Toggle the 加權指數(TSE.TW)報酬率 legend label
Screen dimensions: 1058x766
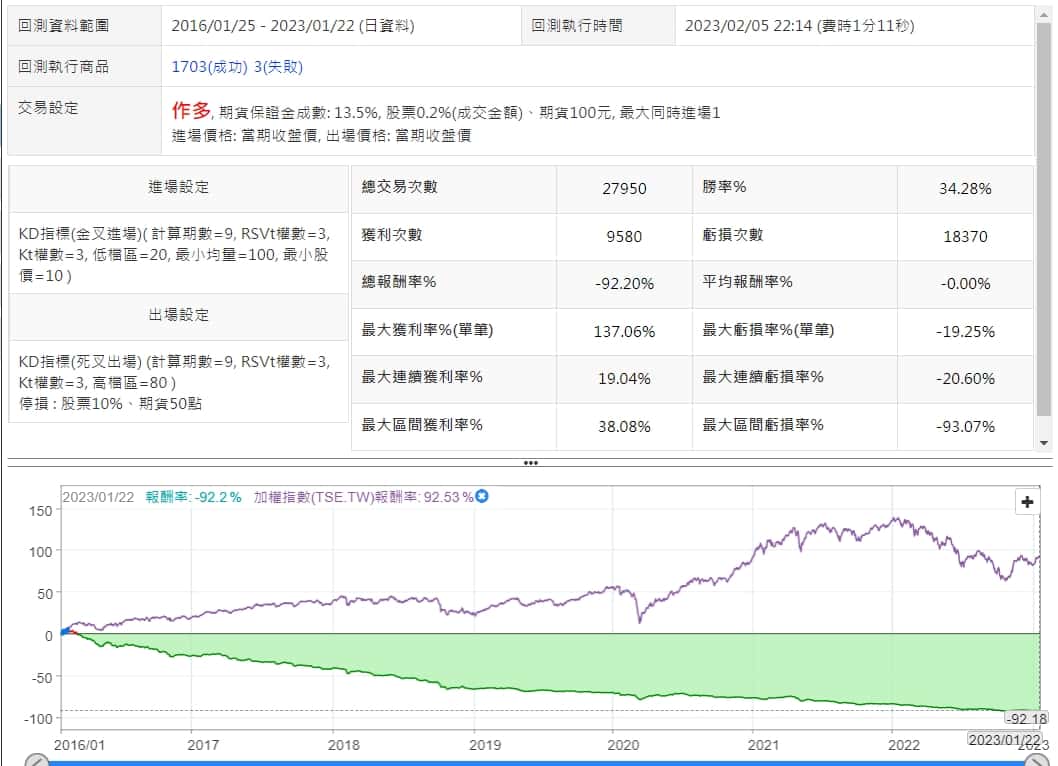pos(364,497)
